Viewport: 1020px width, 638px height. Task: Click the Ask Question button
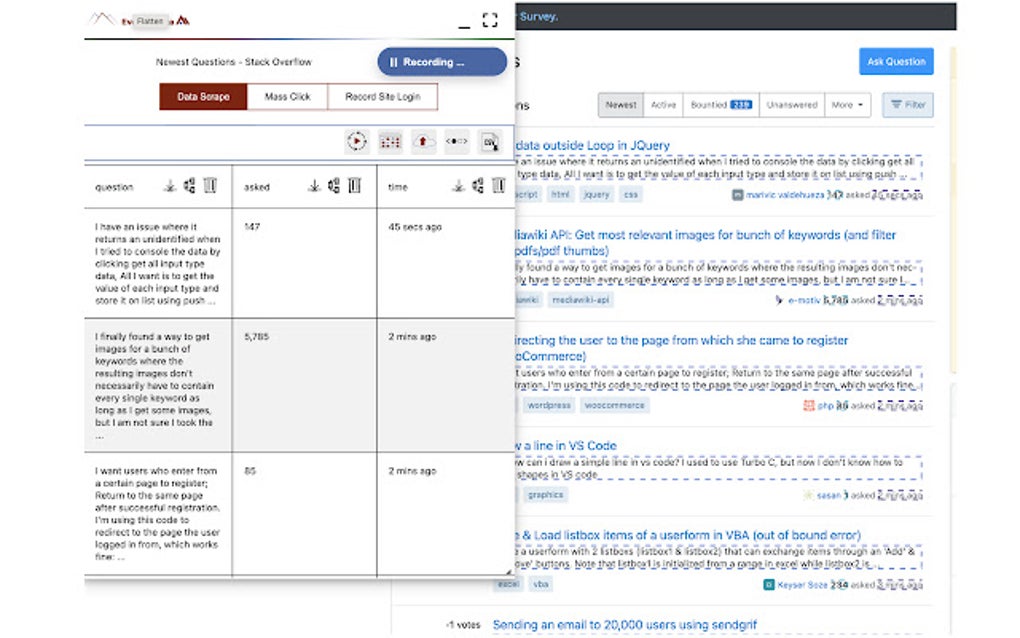(895, 61)
